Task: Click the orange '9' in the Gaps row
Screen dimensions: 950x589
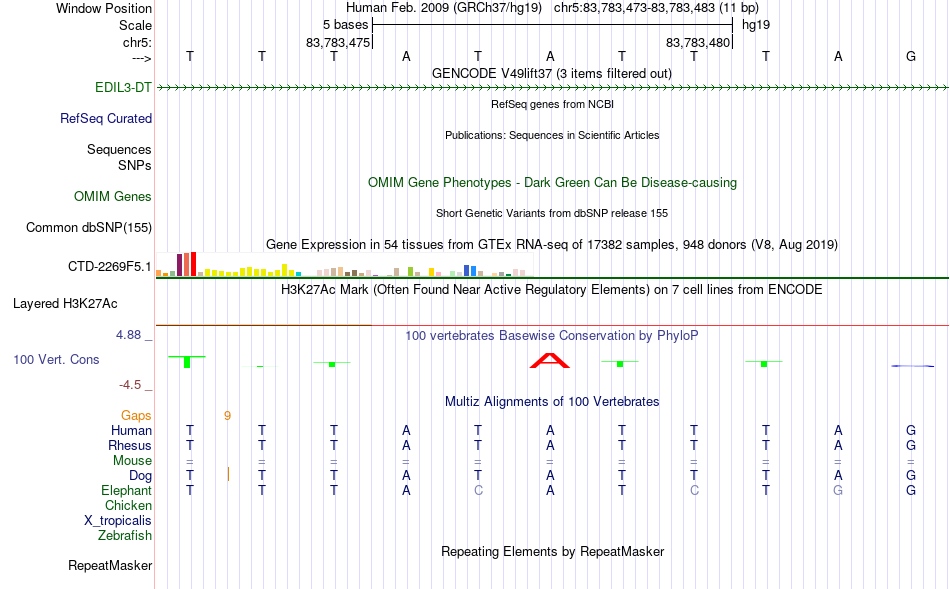Action: [x=227, y=416]
